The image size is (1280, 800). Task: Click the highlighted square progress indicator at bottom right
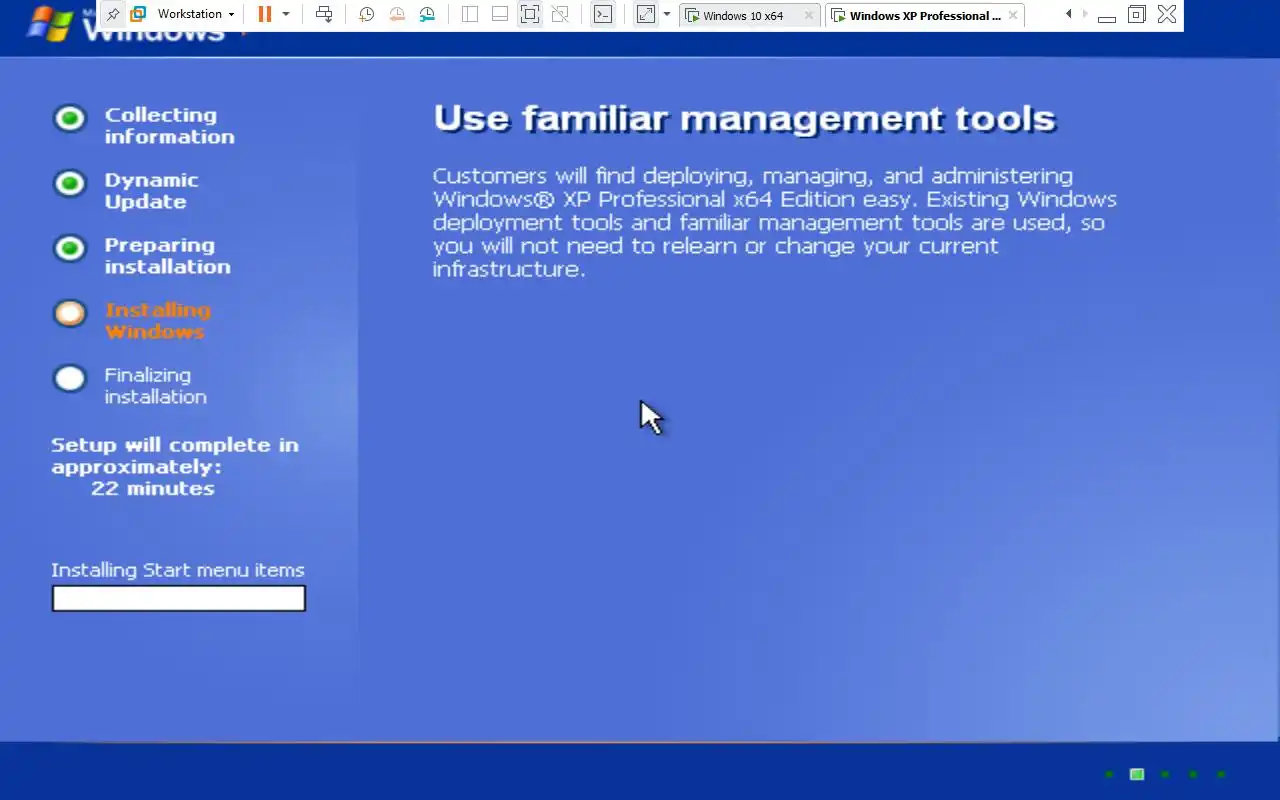tap(1137, 774)
